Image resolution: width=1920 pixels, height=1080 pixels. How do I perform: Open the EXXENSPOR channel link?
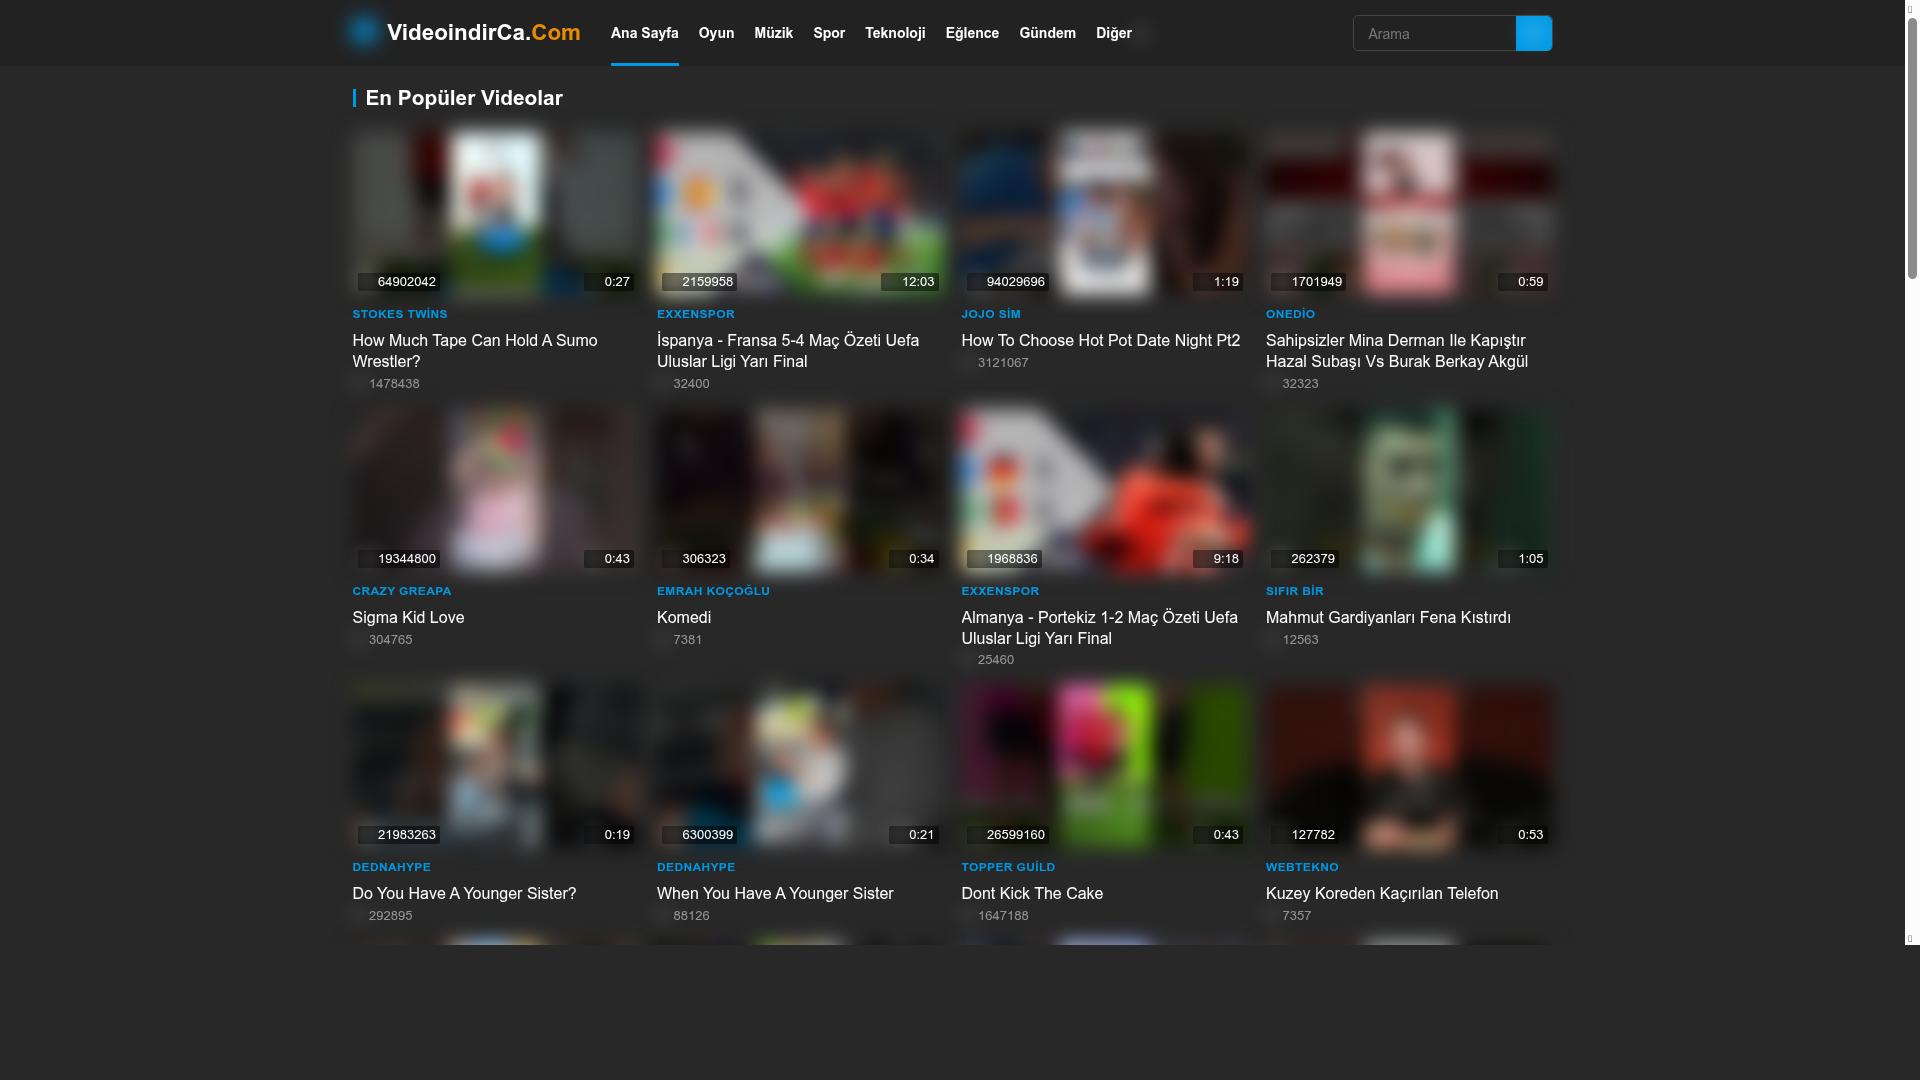(696, 314)
